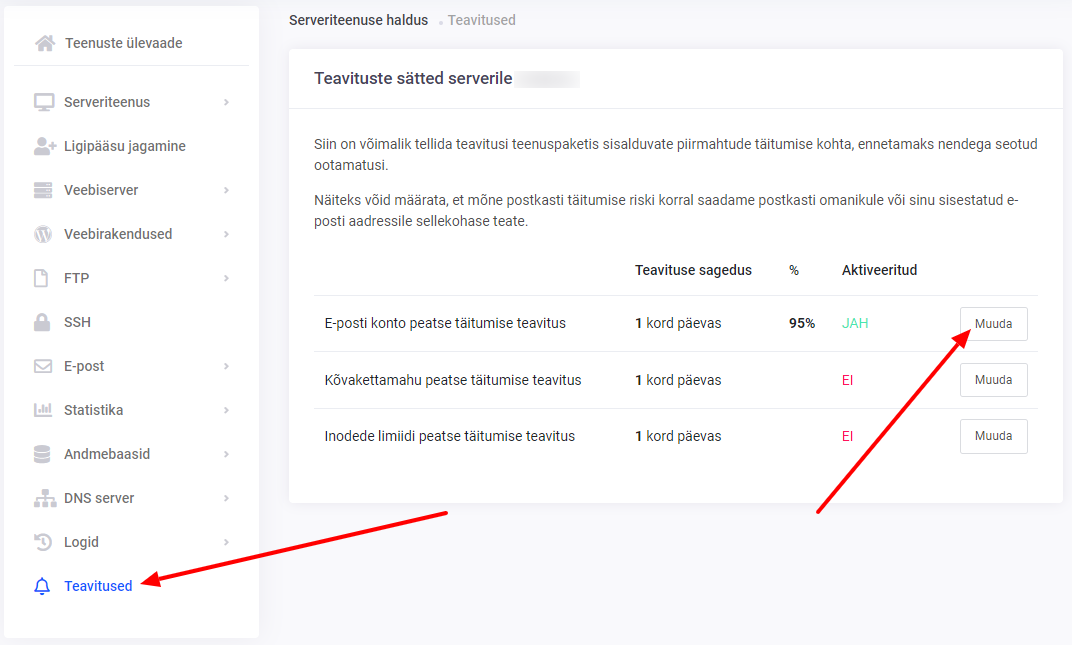Click Muuda for E-posti konto teavitus
This screenshot has width=1072, height=645.
point(993,324)
